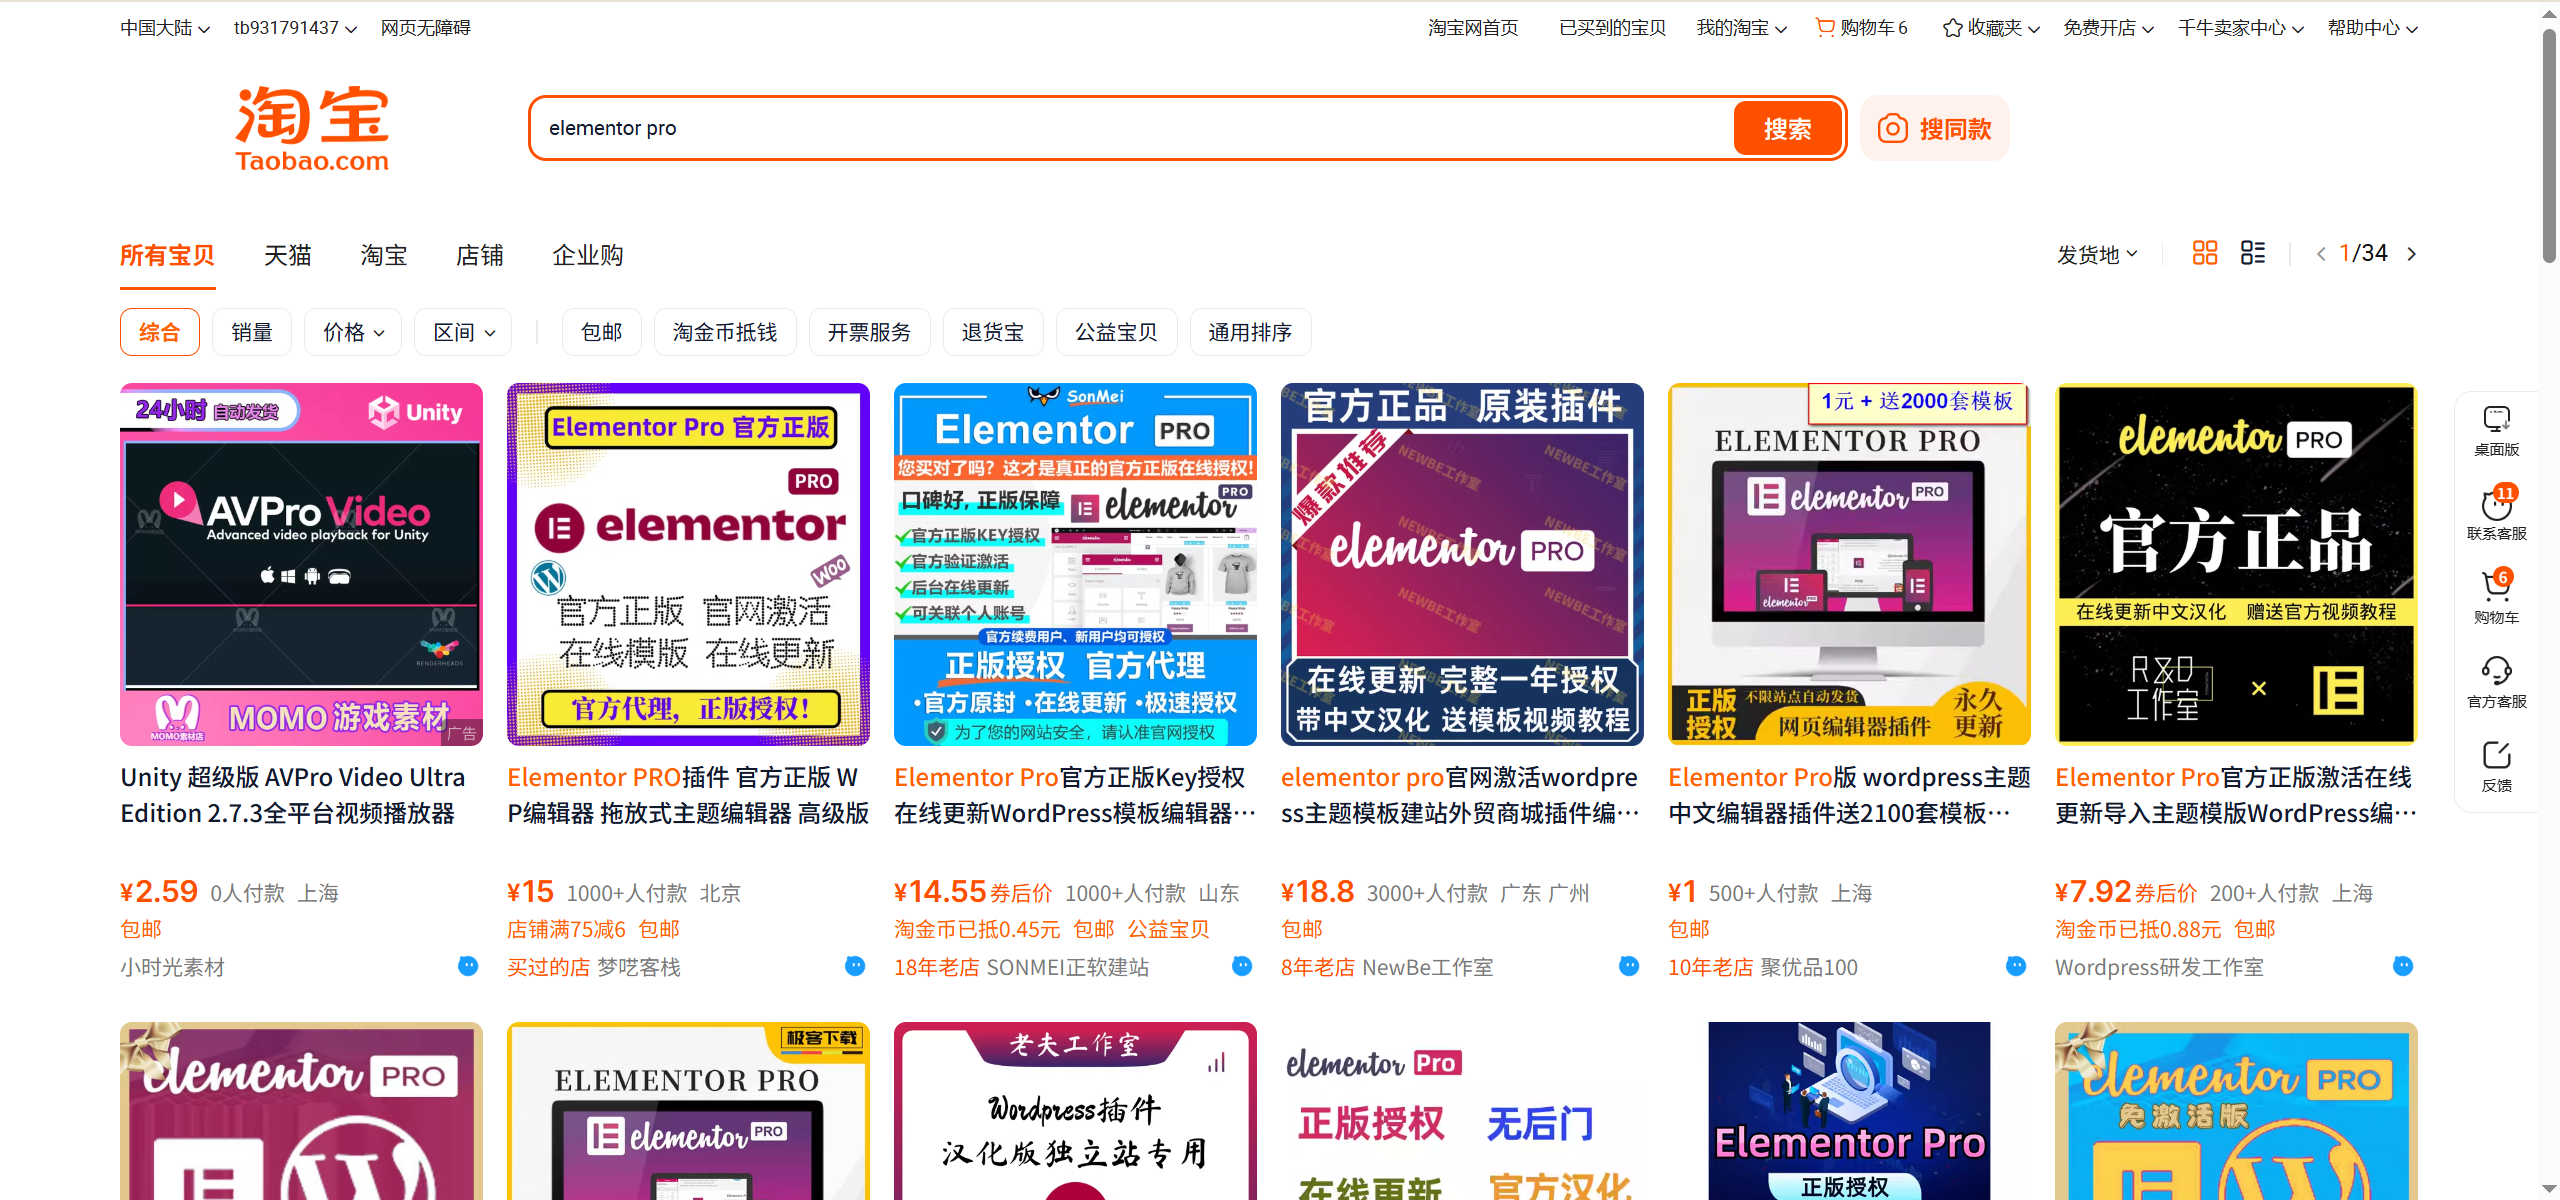Click the orange 搜索 search button

click(x=1787, y=128)
